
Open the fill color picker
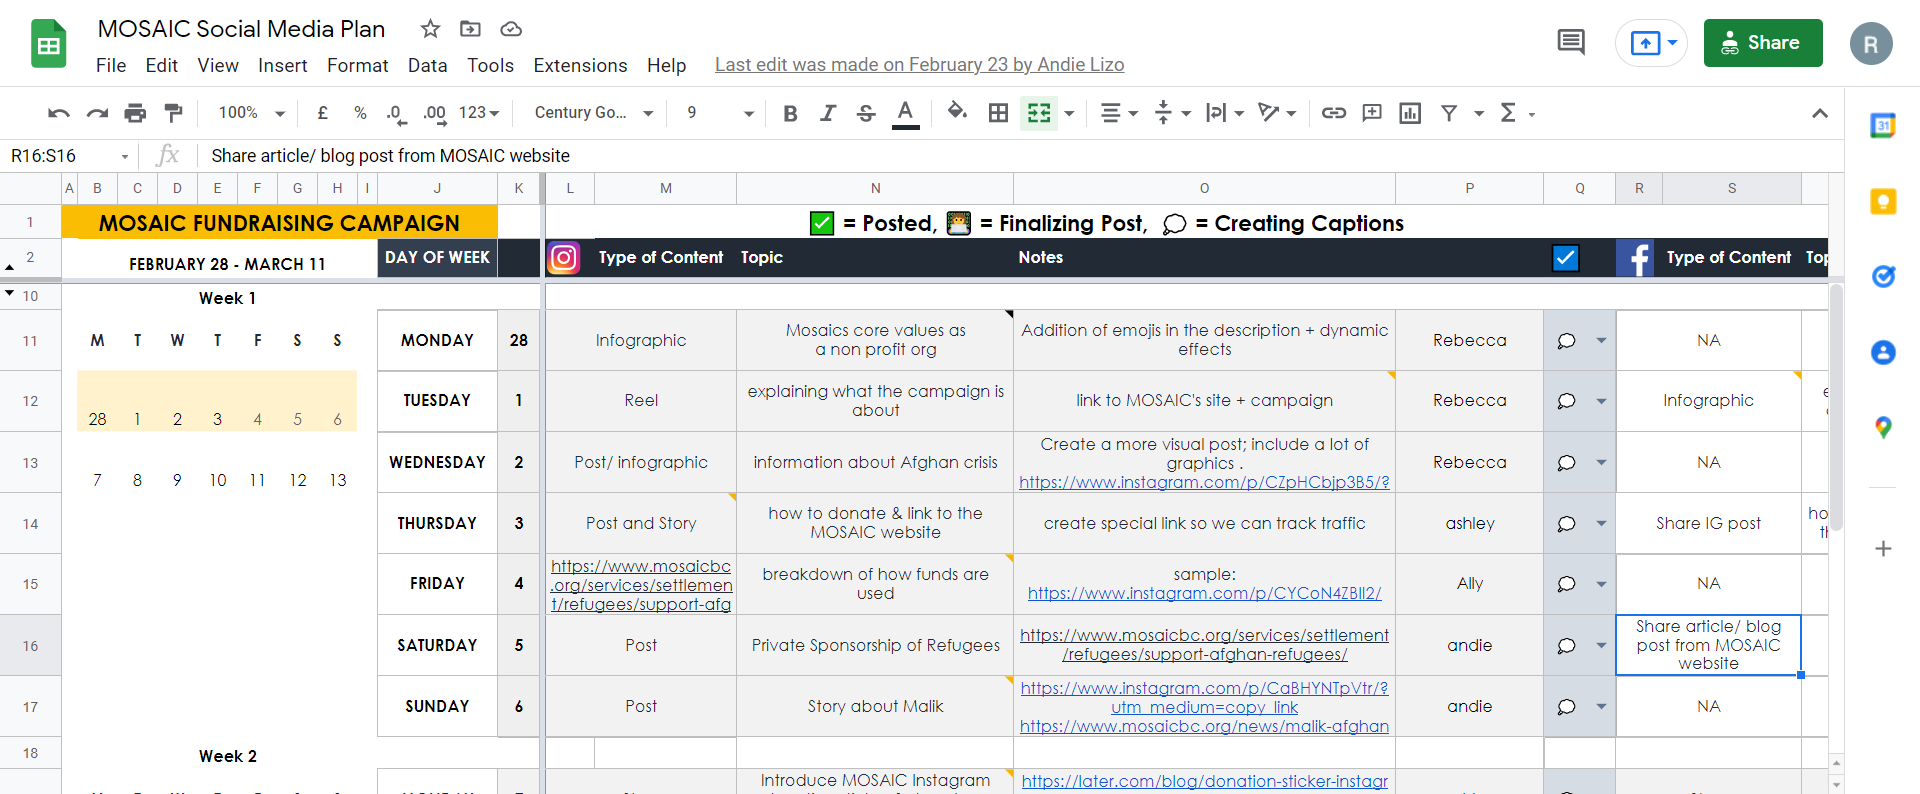(x=957, y=112)
